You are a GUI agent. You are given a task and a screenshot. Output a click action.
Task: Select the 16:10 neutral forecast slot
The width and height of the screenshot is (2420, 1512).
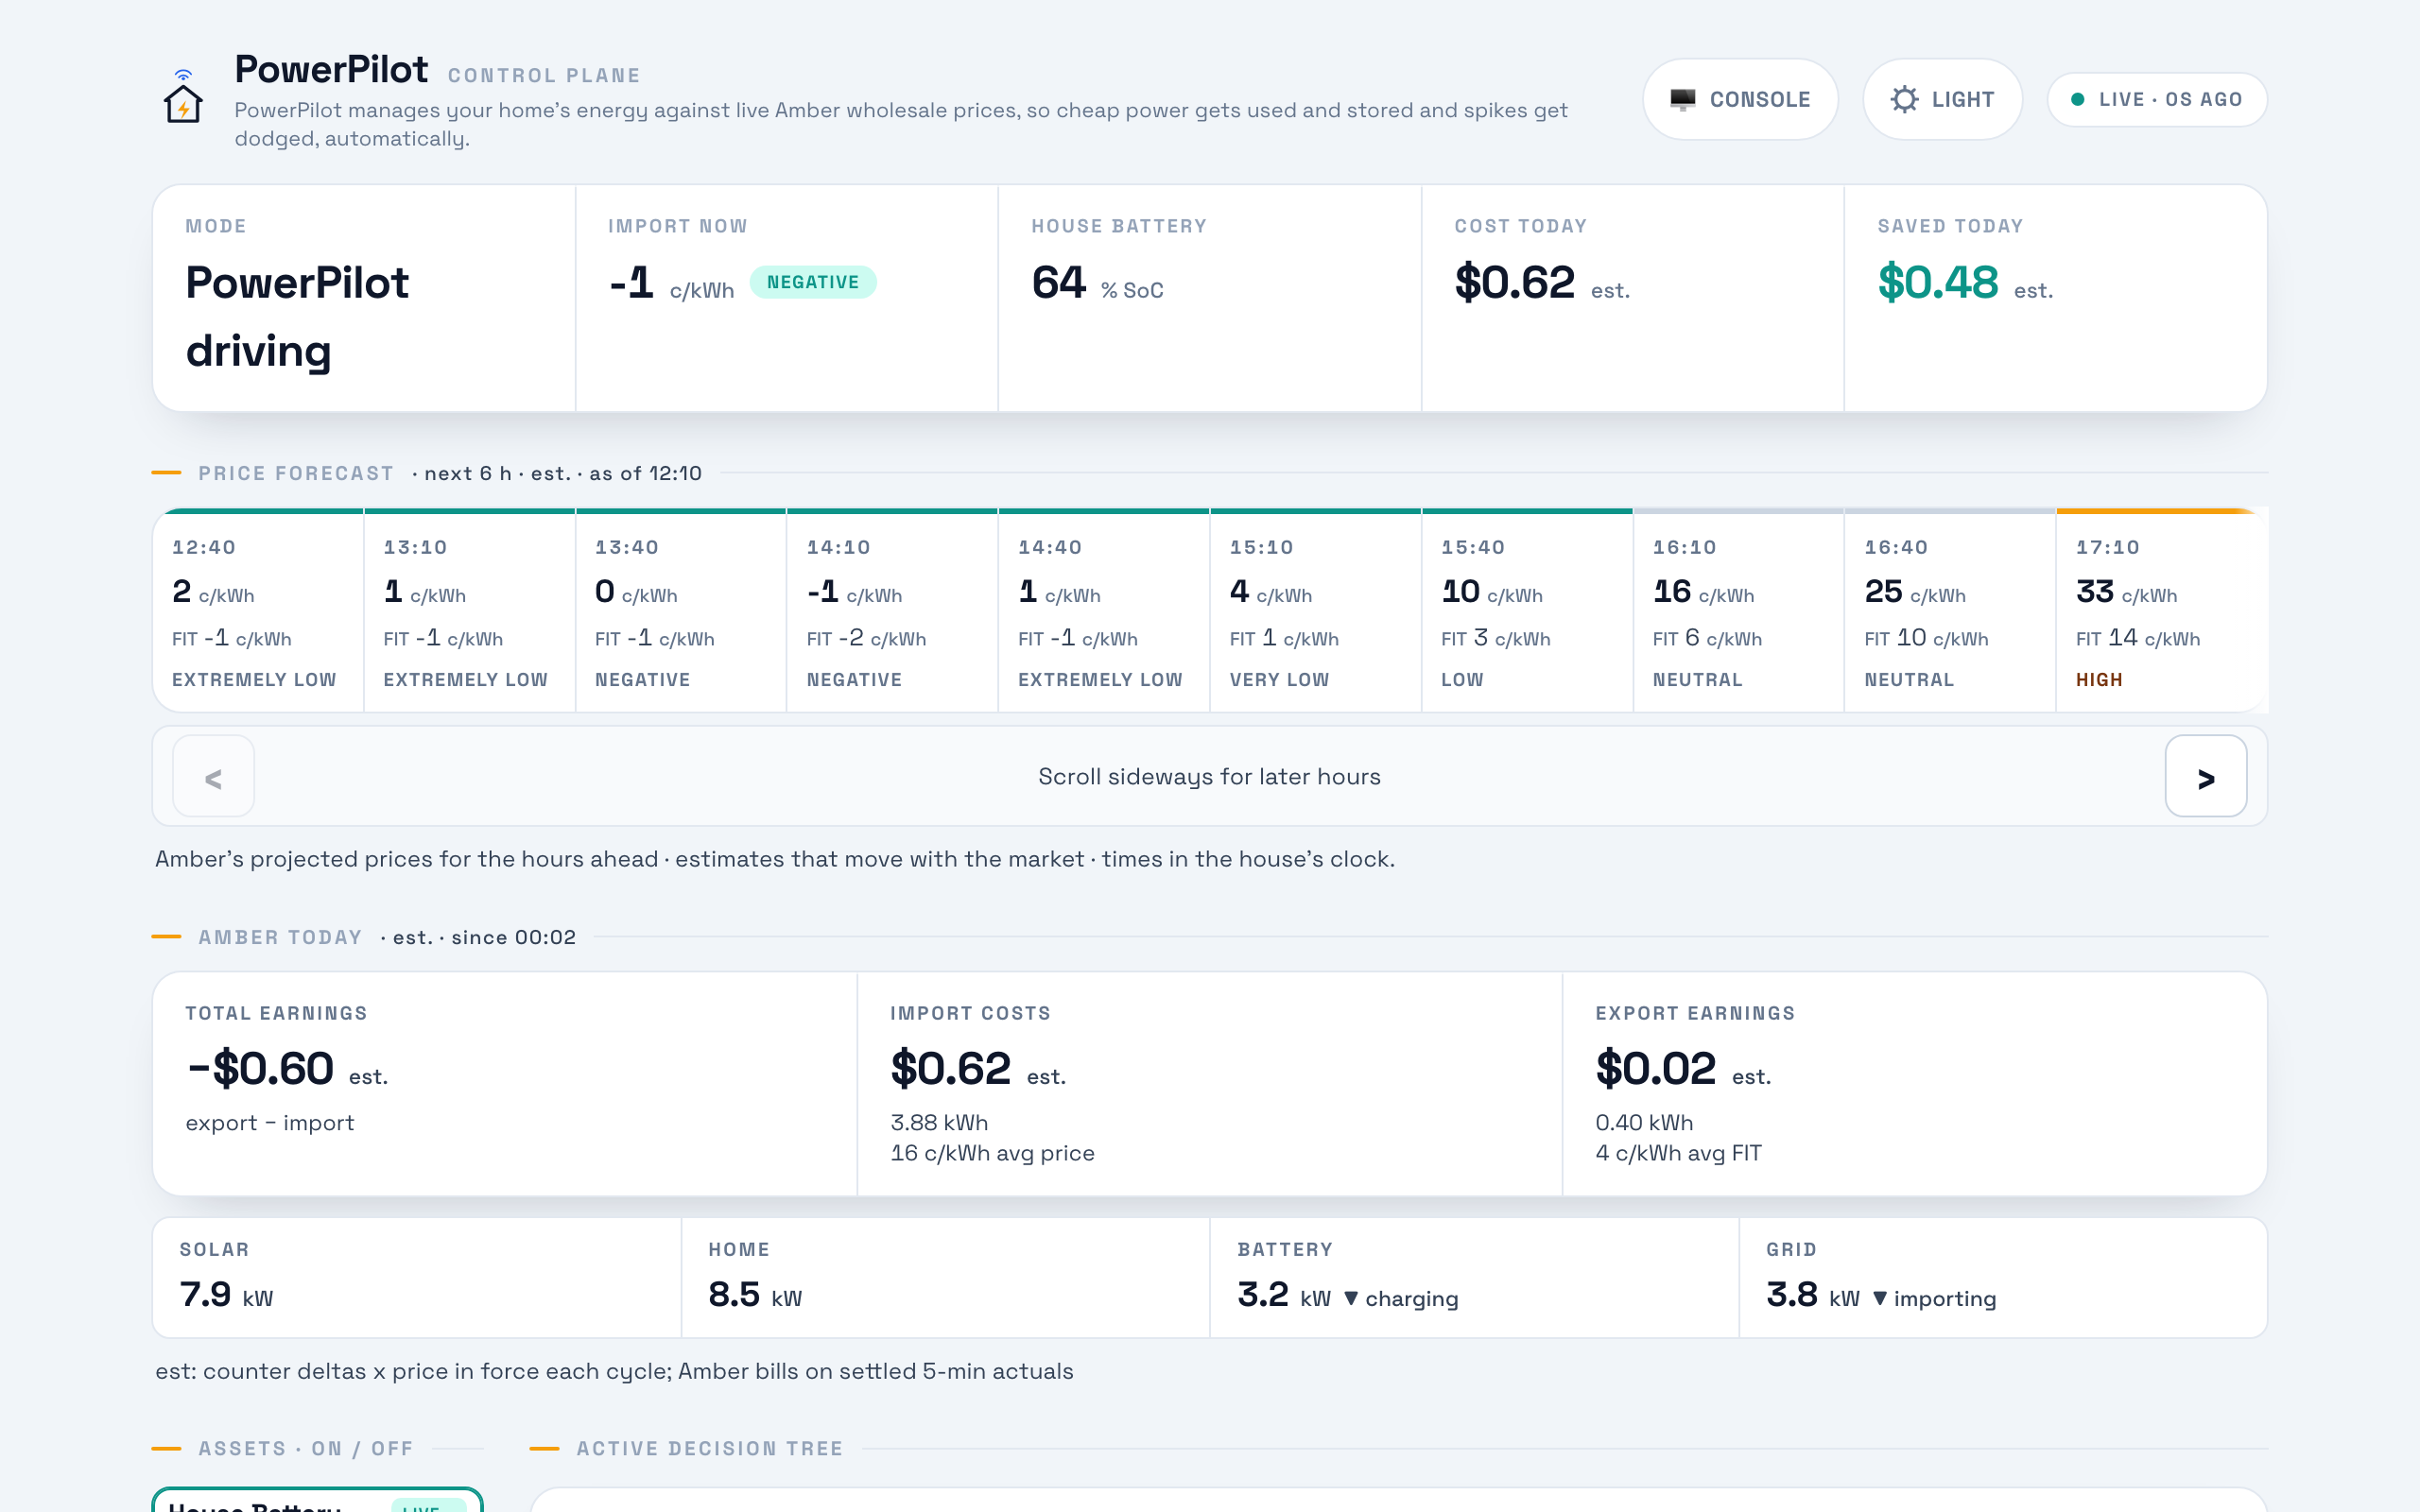pos(1739,611)
